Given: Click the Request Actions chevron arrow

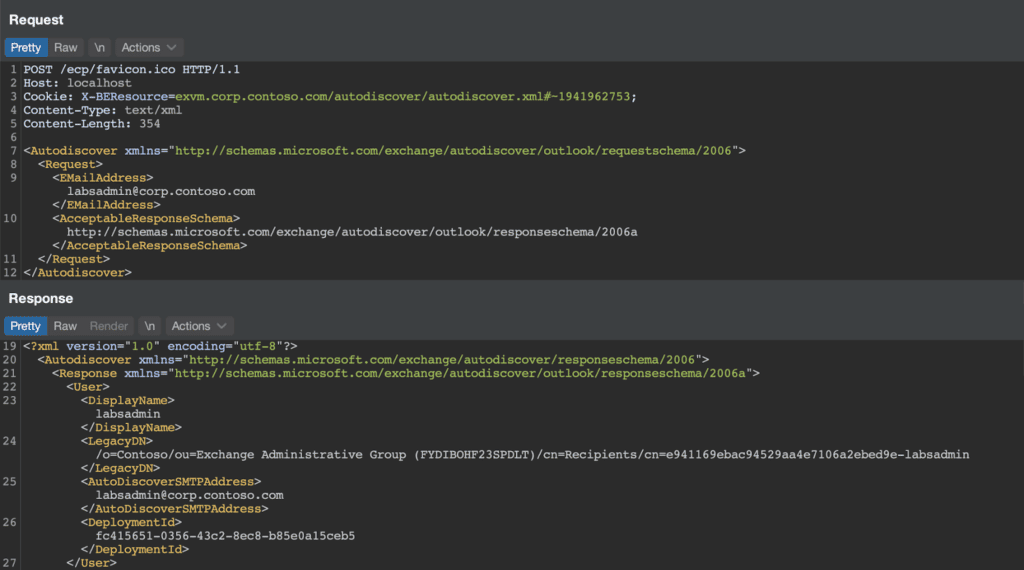Looking at the screenshot, I should (x=172, y=48).
